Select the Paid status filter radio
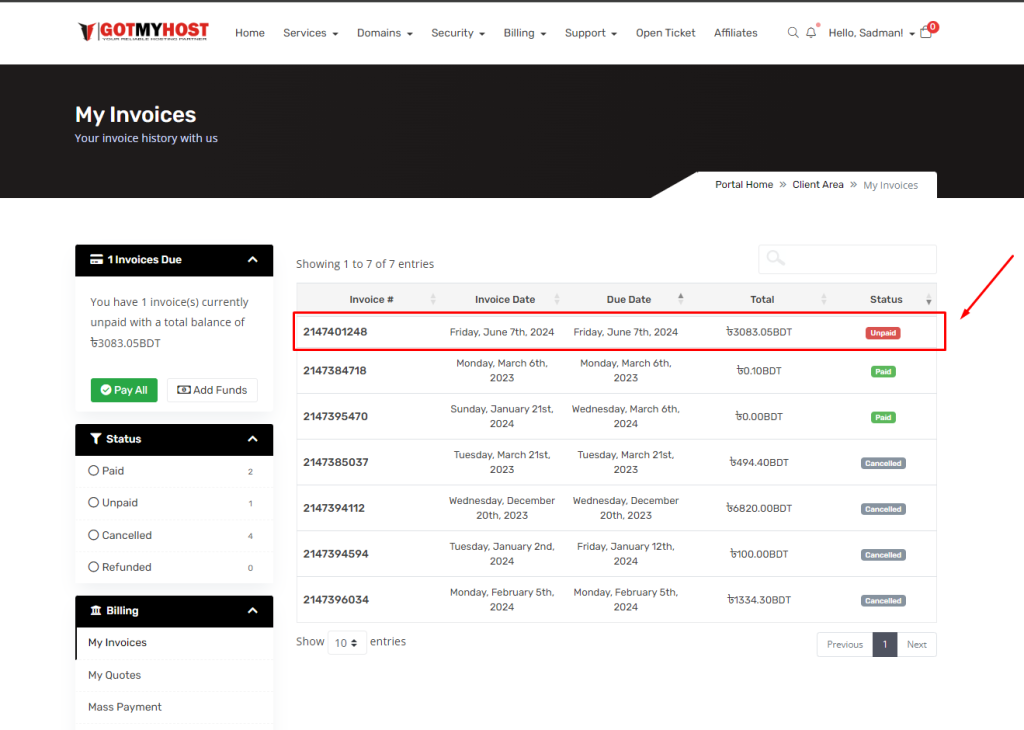 (94, 471)
